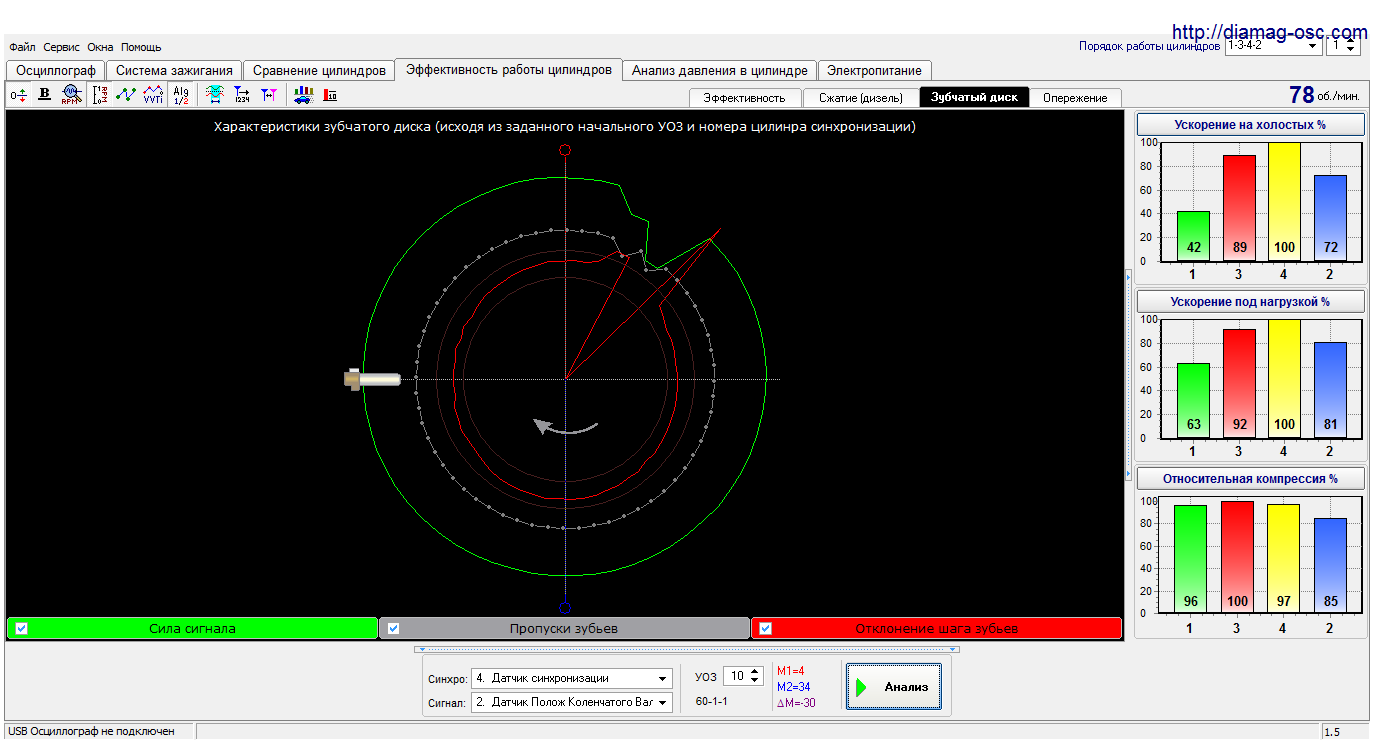Switch to the Осциллограф tab
The height and width of the screenshot is (744, 1382).
pos(56,70)
